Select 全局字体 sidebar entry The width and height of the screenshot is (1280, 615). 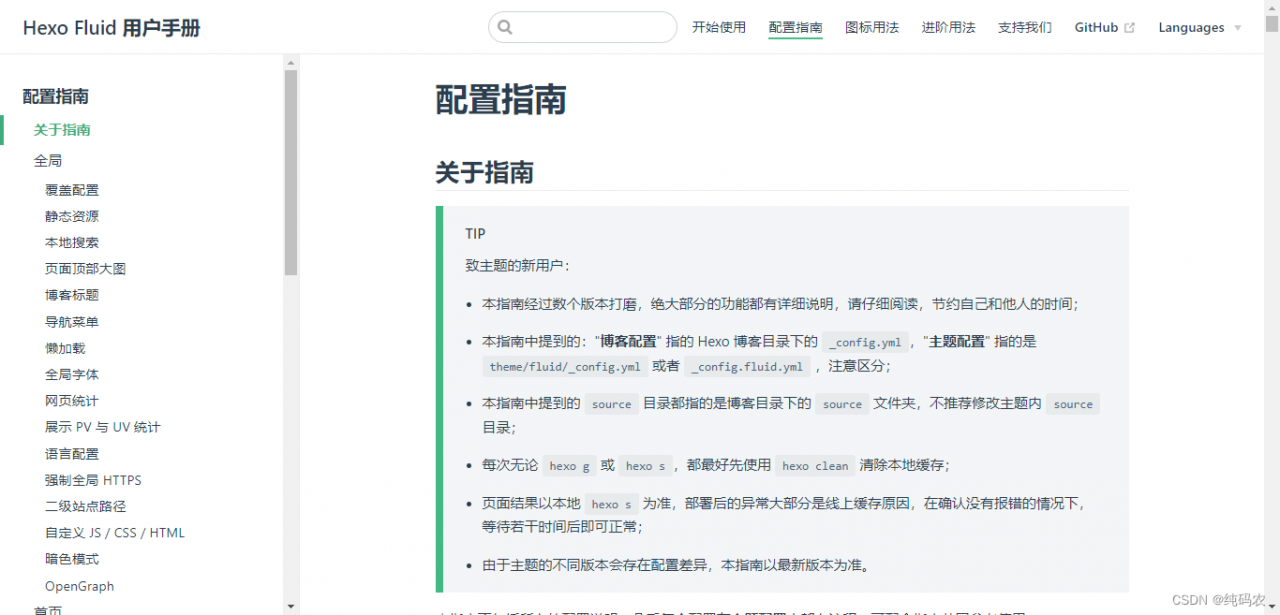tap(72, 374)
